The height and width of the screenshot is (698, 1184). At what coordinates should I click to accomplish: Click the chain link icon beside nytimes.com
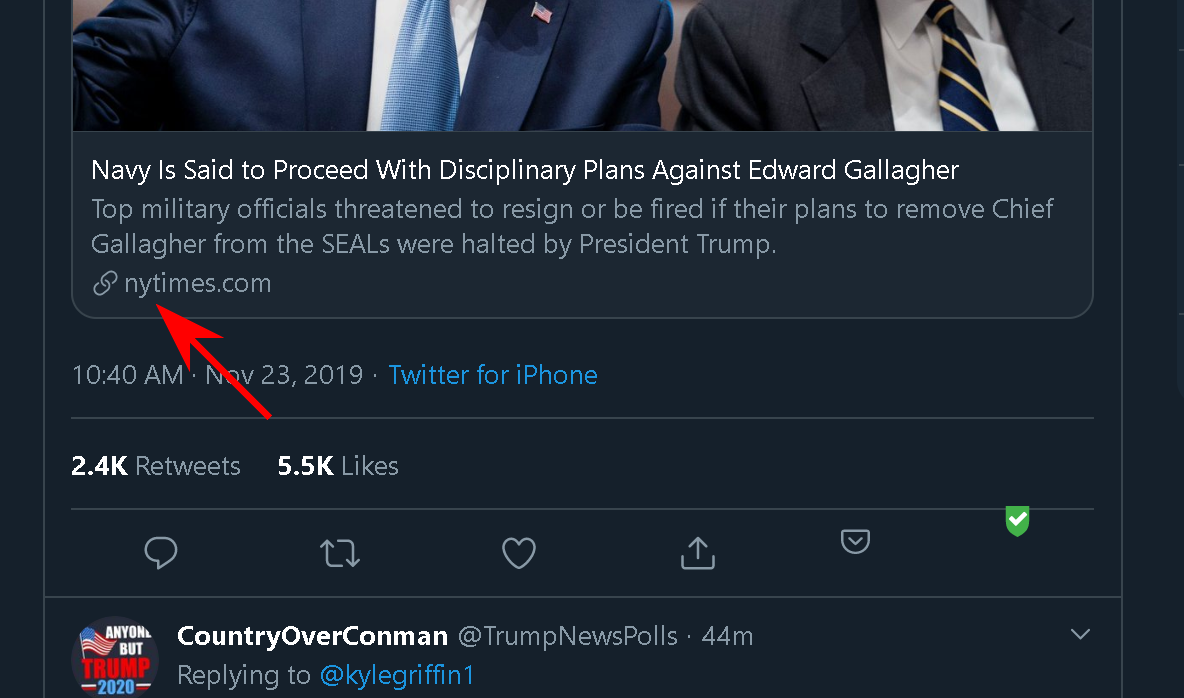pos(104,284)
